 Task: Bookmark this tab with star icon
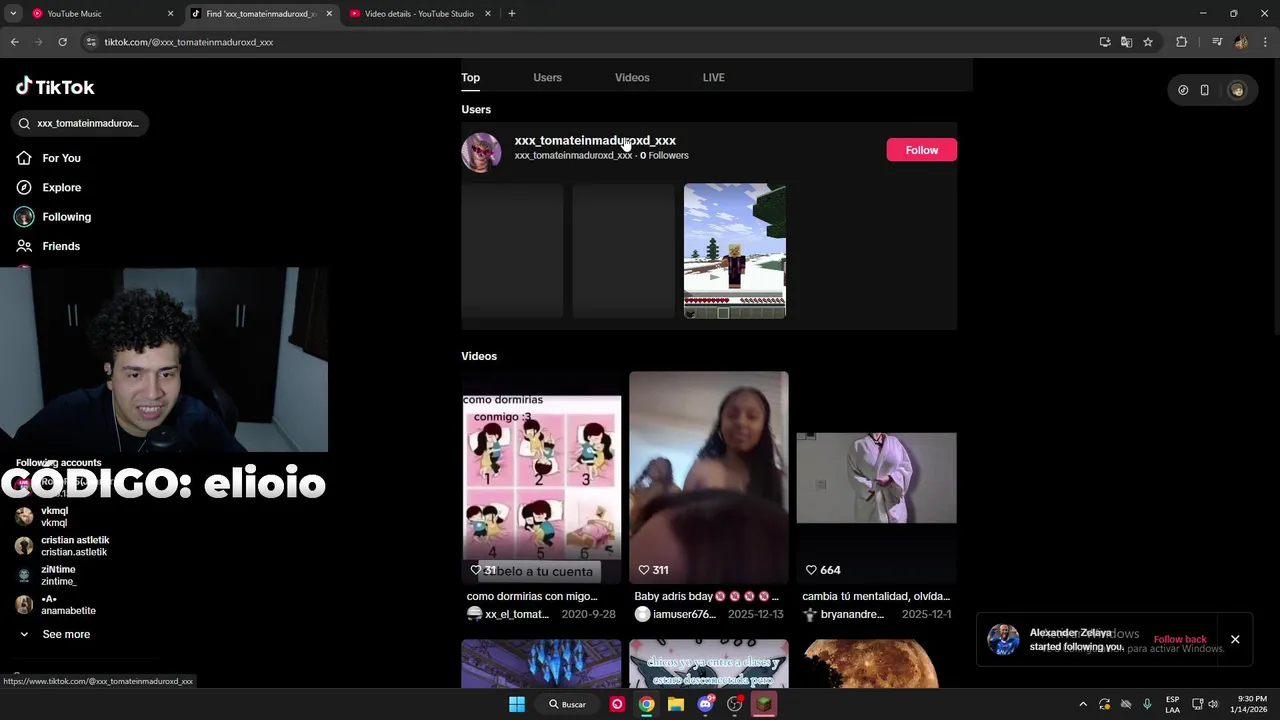click(1148, 42)
